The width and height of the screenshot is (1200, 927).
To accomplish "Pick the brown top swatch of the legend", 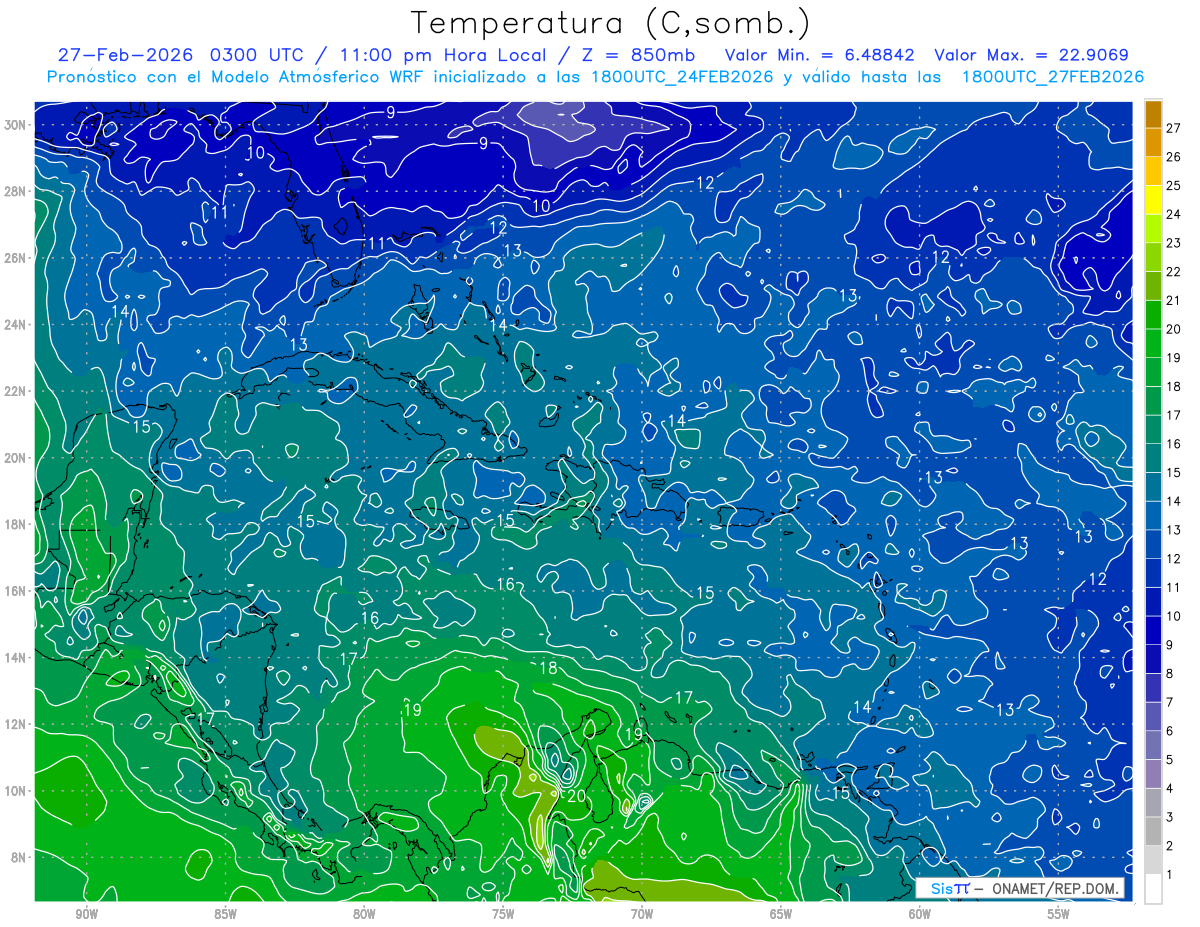I will coord(1153,115).
